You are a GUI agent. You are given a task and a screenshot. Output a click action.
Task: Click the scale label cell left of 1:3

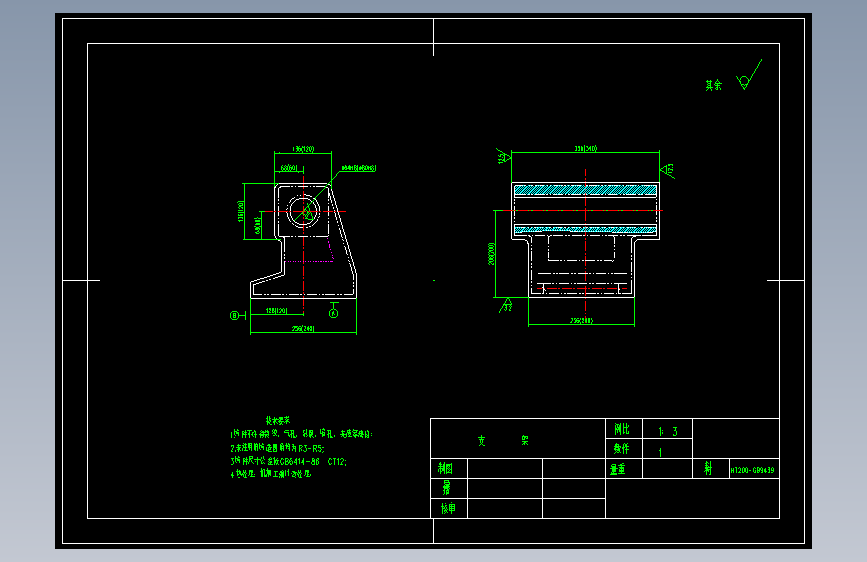(624, 429)
